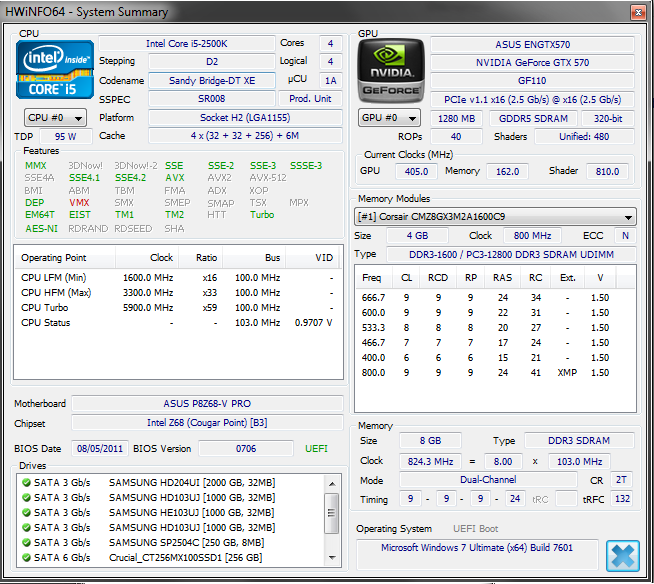Click the drives list scroll up arrow
Viewport: 654px width, 584px height.
click(x=332, y=483)
